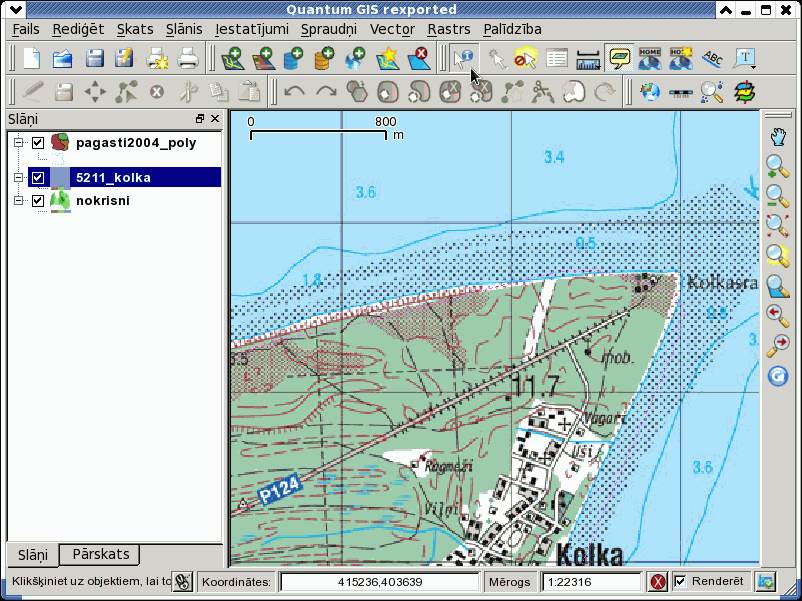Screen dimensions: 802x601
Task: Open the new print composer
Action: (x=157, y=58)
